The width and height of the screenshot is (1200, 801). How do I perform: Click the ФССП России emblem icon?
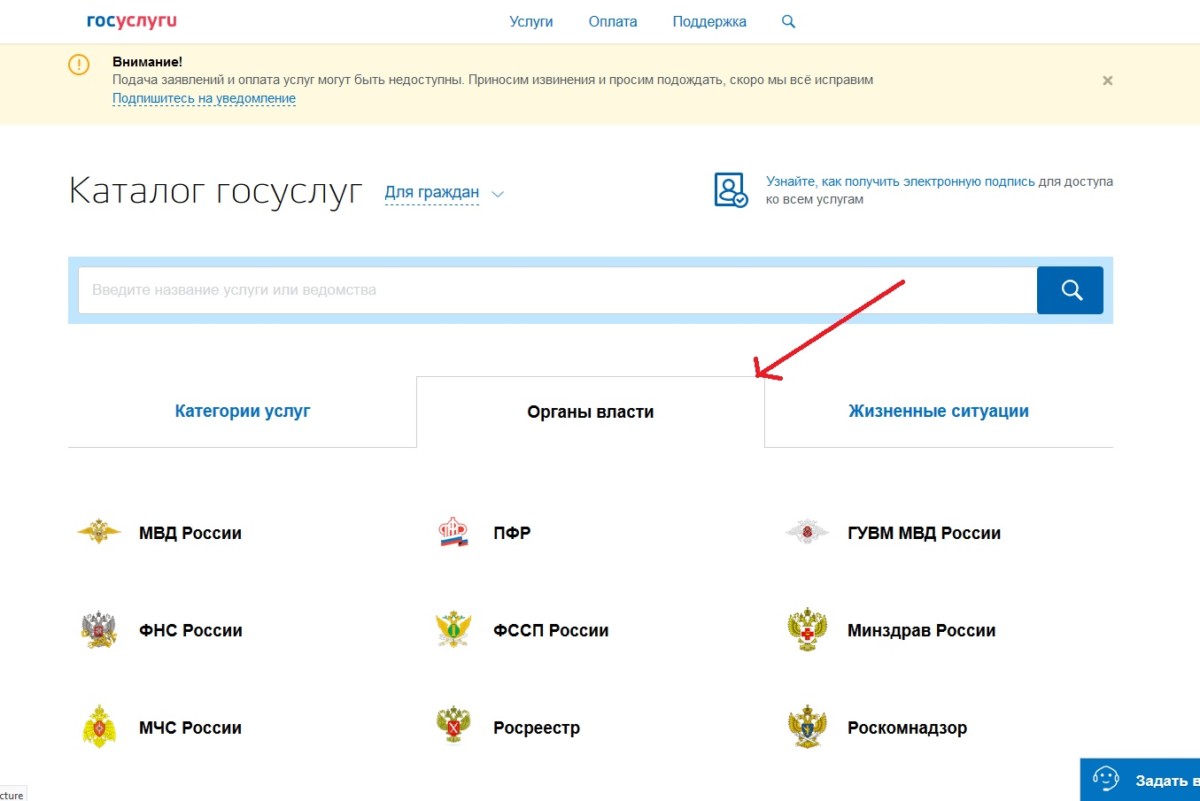click(454, 631)
